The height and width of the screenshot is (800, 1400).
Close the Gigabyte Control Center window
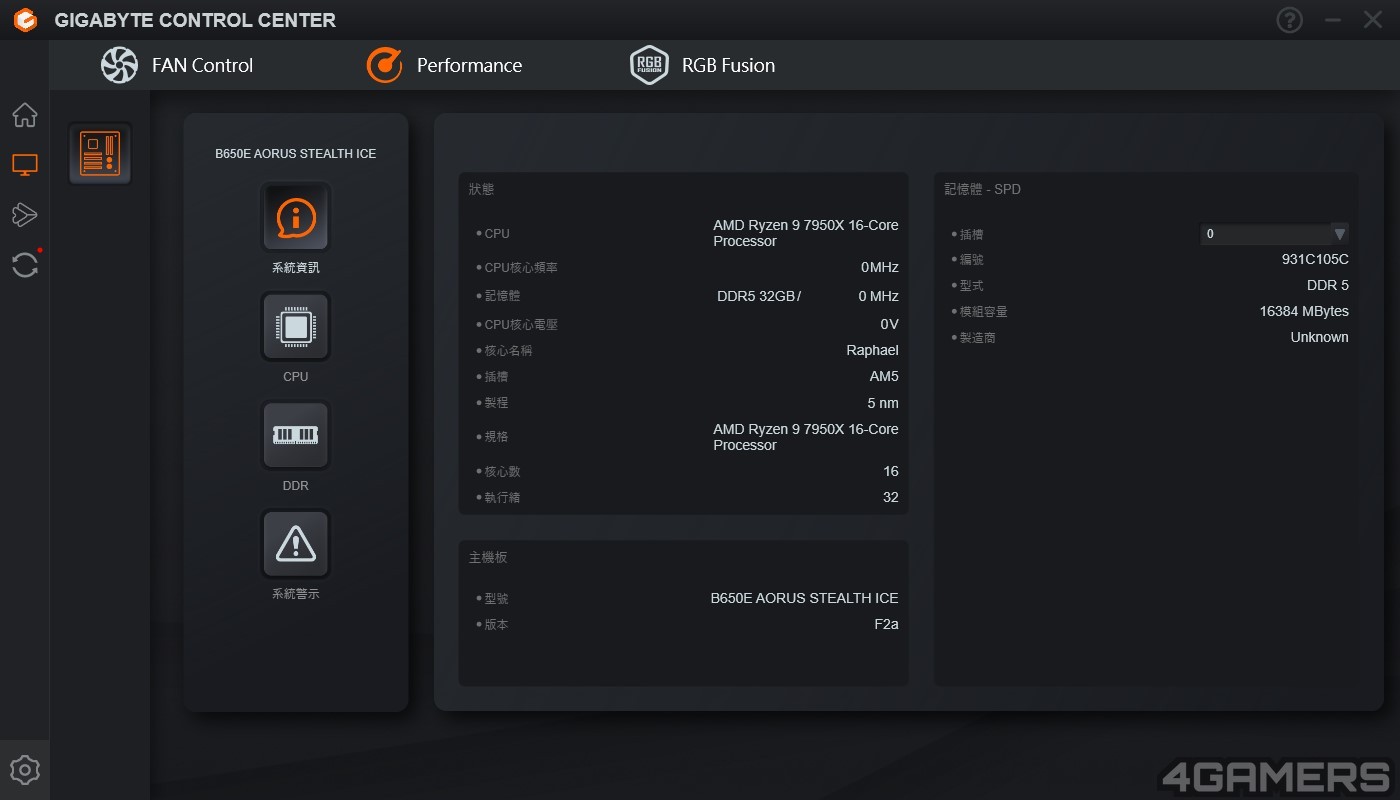[x=1374, y=20]
